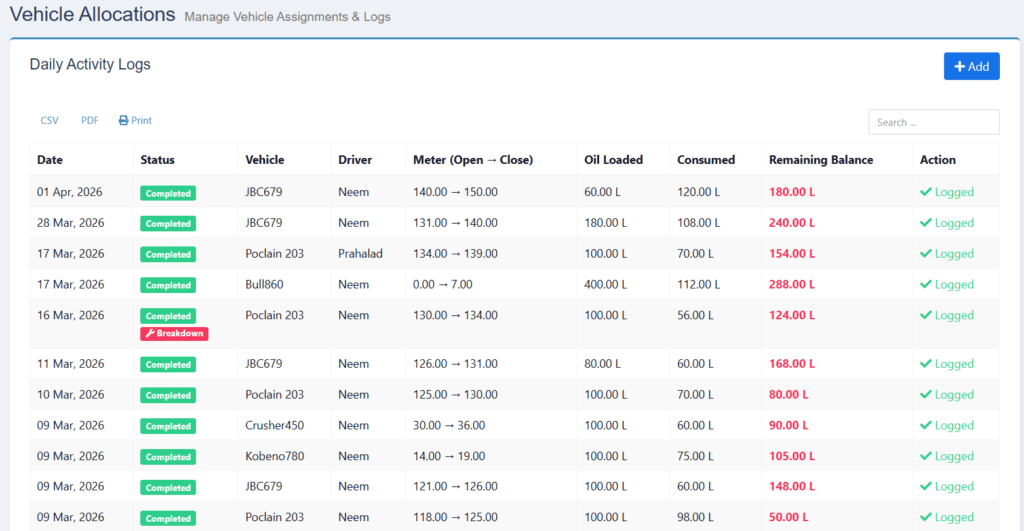Click Completed badge in the Kobeno780 row

[168, 457]
